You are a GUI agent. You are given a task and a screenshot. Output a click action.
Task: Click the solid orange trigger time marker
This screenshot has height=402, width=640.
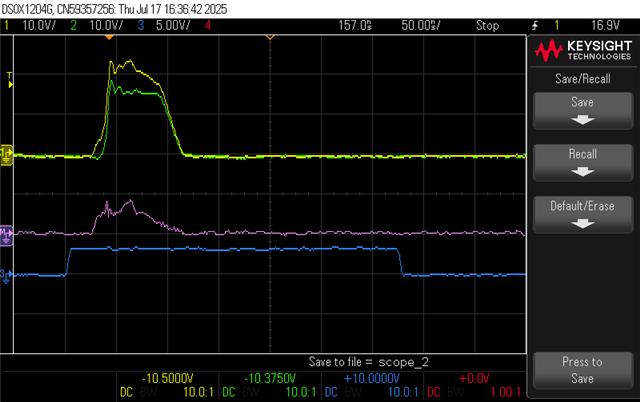coord(109,37)
